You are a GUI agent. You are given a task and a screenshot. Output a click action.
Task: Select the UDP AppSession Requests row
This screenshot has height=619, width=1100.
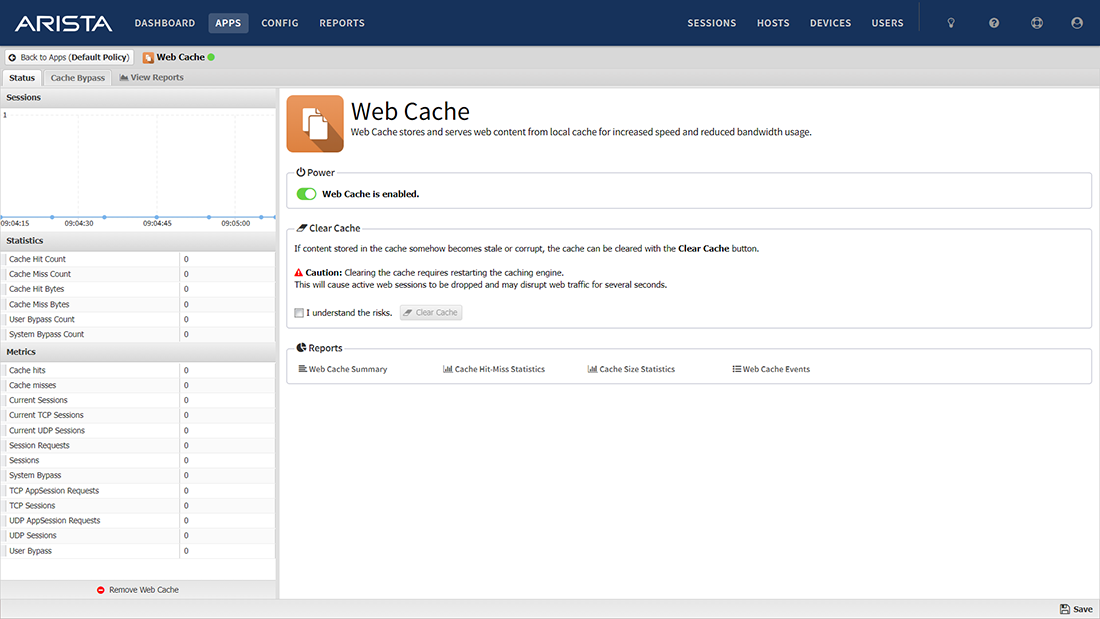[138, 521]
